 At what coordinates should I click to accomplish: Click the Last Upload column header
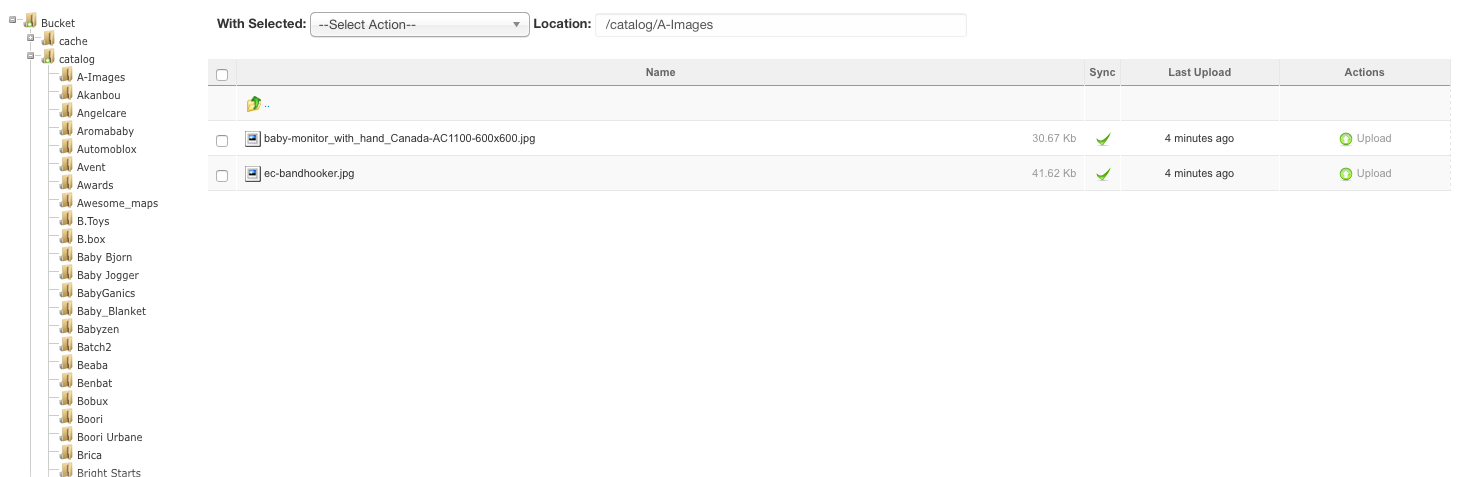(1199, 72)
